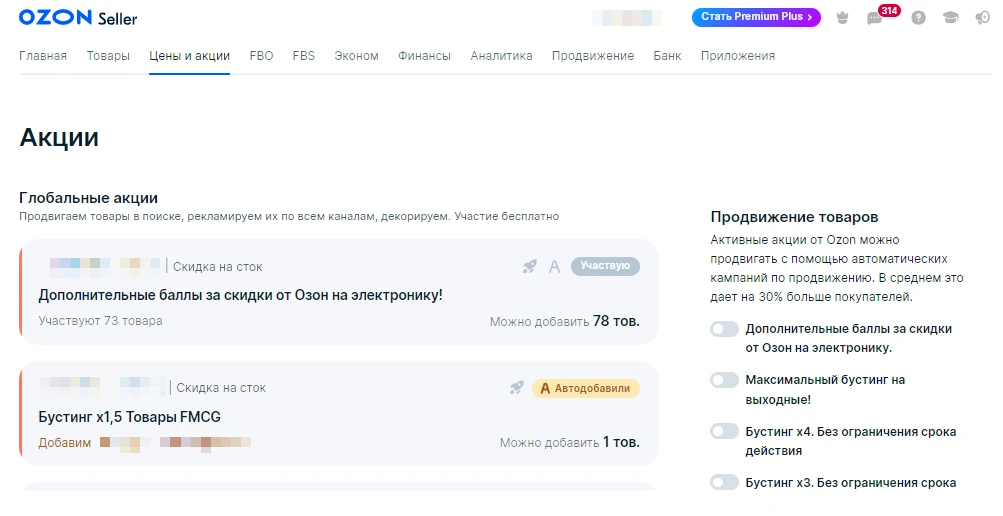Click the 'Автодобавили' badge on FMCG card

586,387
